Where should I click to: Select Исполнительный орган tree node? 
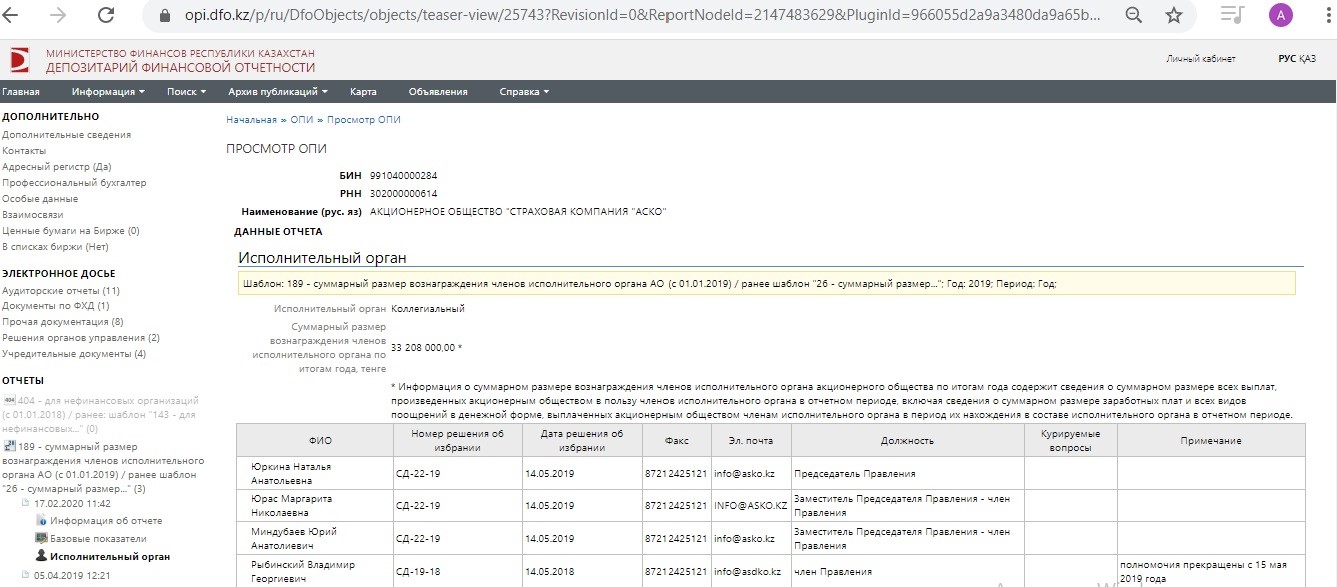pyautogui.click(x=110, y=556)
